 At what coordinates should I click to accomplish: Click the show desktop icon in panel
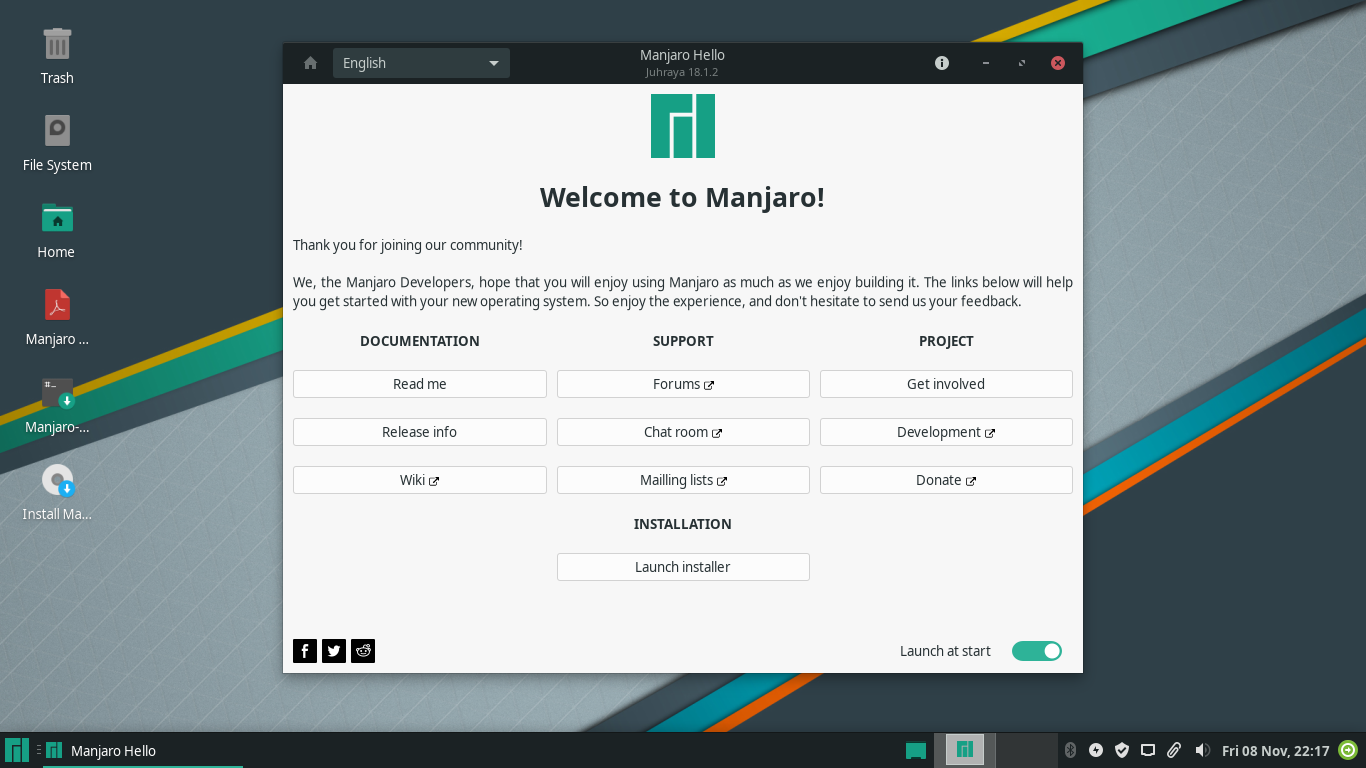[915, 750]
